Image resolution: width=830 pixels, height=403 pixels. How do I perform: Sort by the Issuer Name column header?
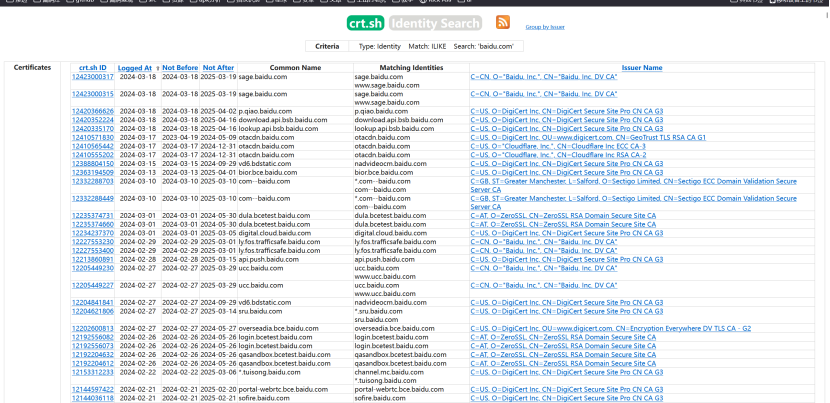click(642, 68)
